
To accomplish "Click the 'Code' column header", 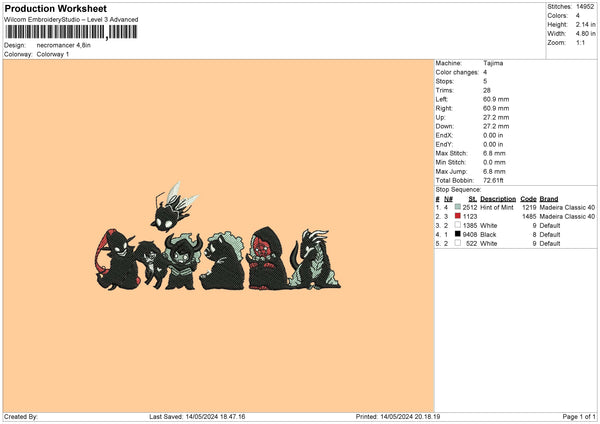I will click(528, 199).
